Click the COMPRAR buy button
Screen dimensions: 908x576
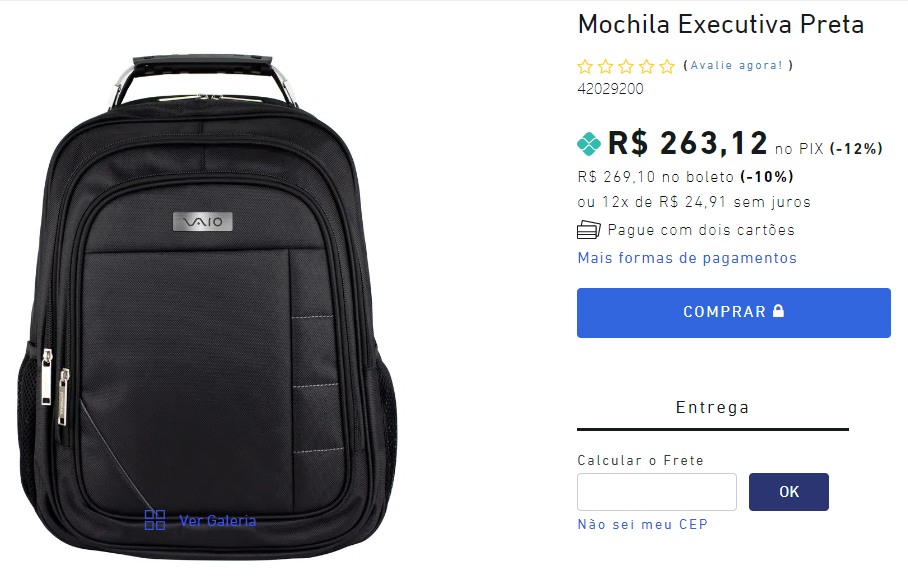pos(734,313)
